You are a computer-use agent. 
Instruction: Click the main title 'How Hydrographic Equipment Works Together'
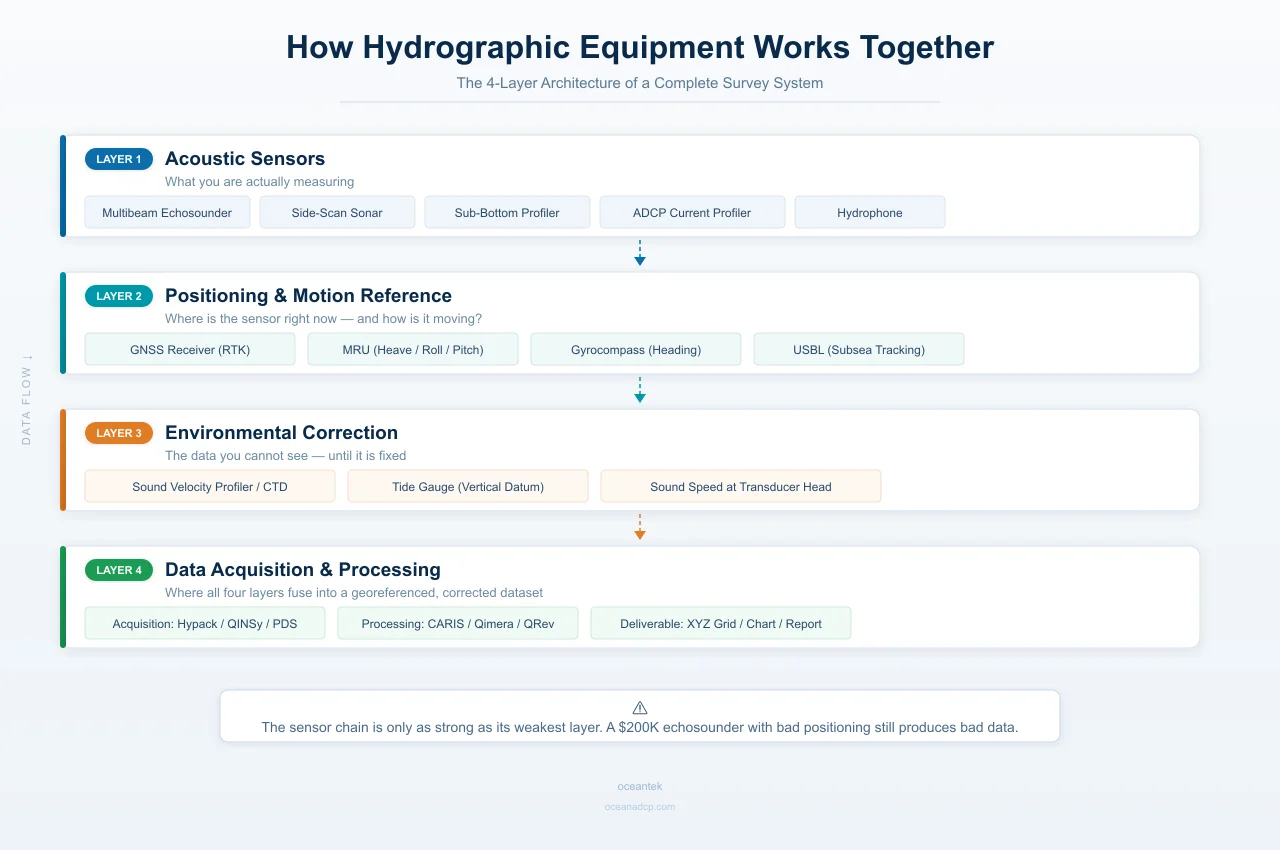coord(640,47)
